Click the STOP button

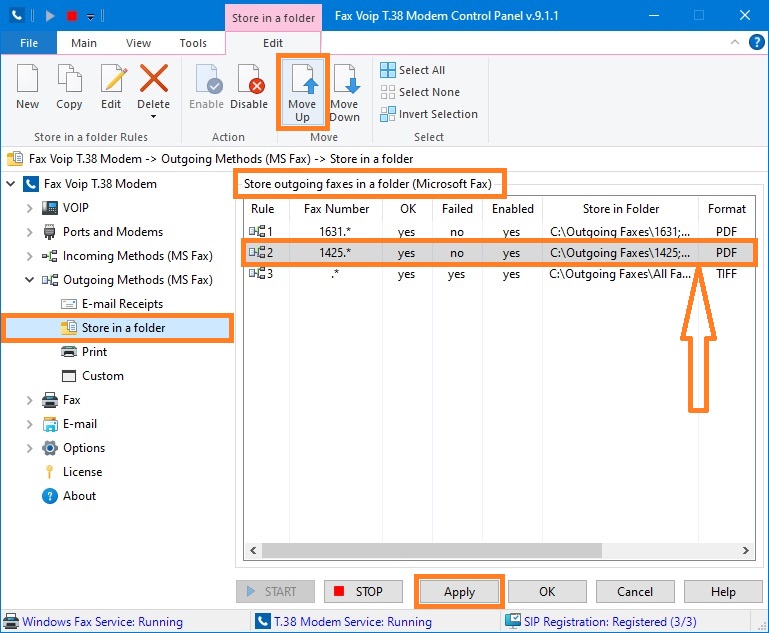point(363,592)
